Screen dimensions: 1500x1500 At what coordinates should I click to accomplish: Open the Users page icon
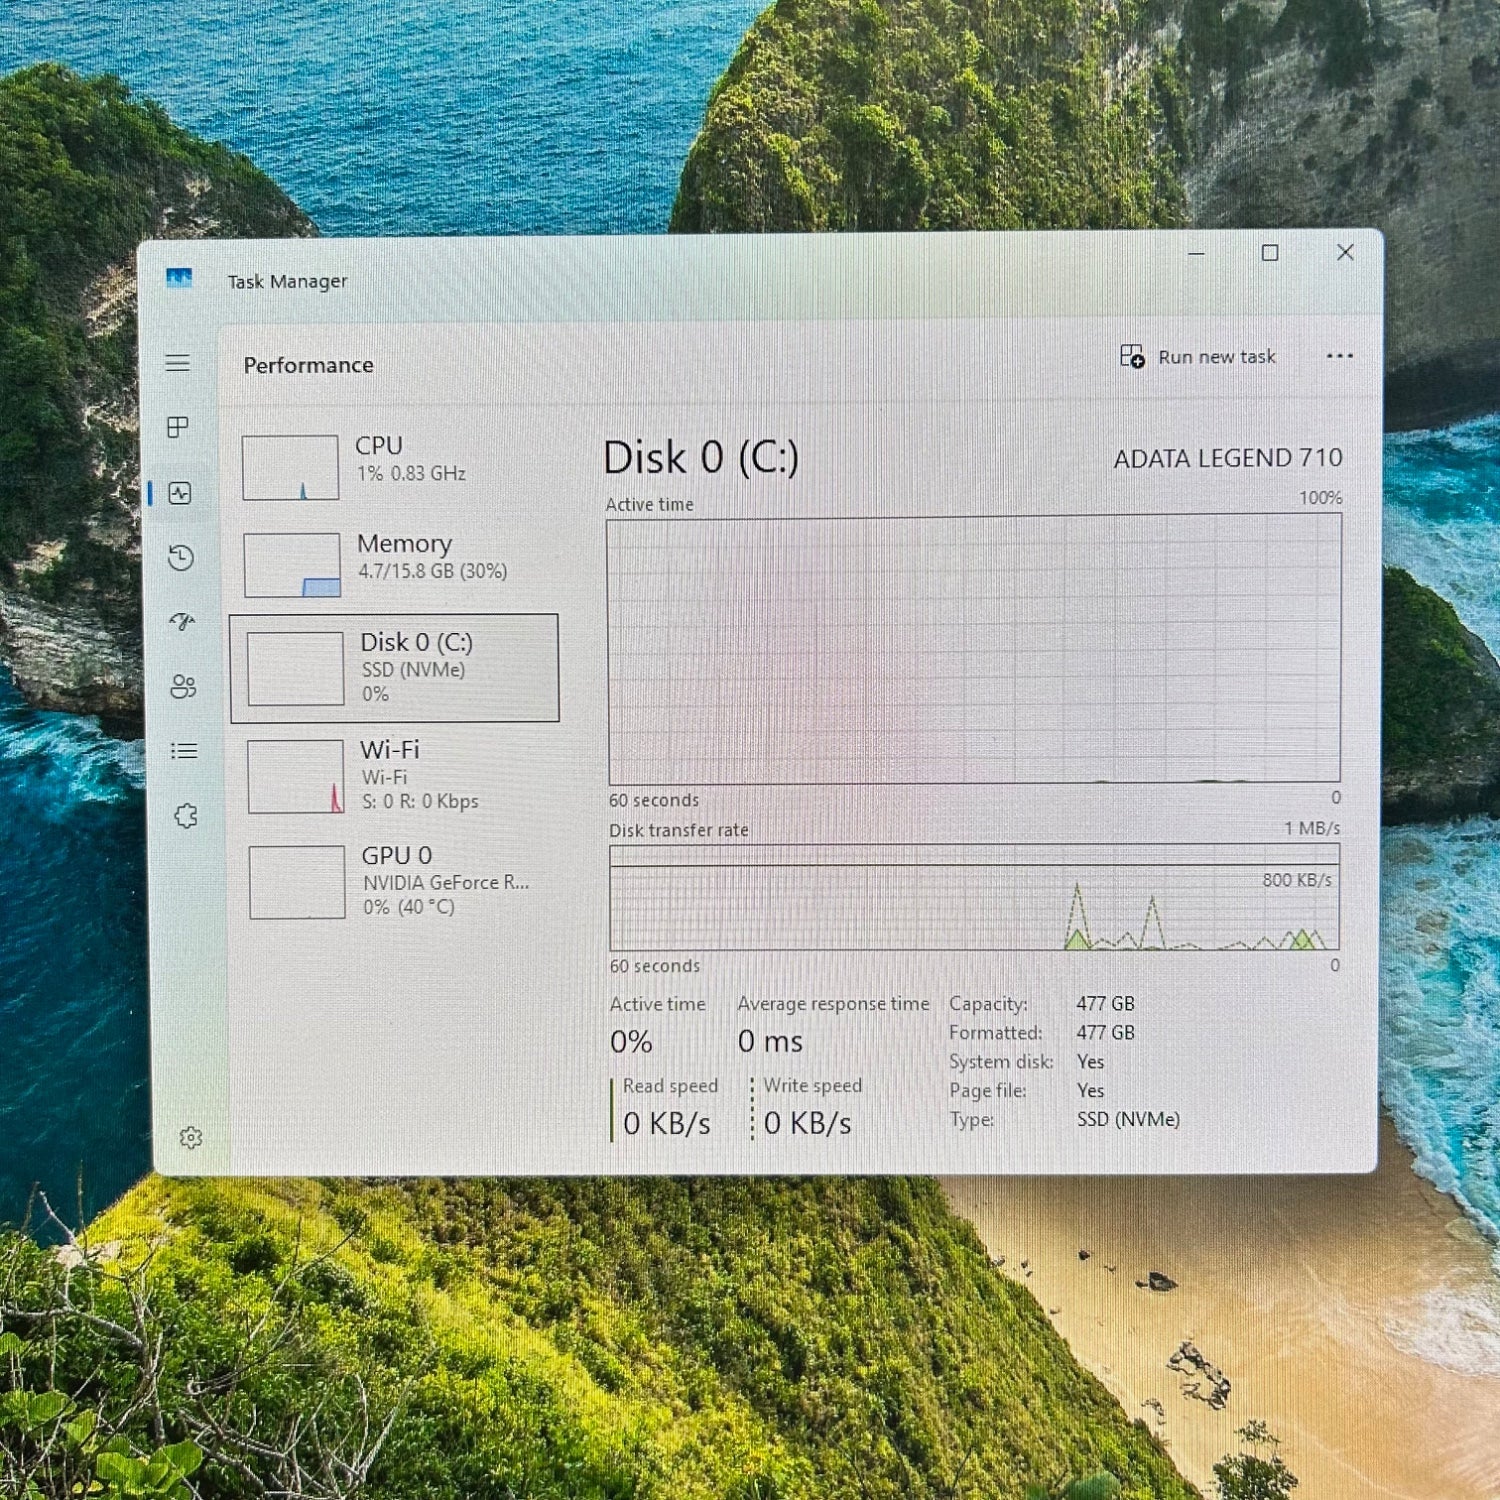(183, 687)
